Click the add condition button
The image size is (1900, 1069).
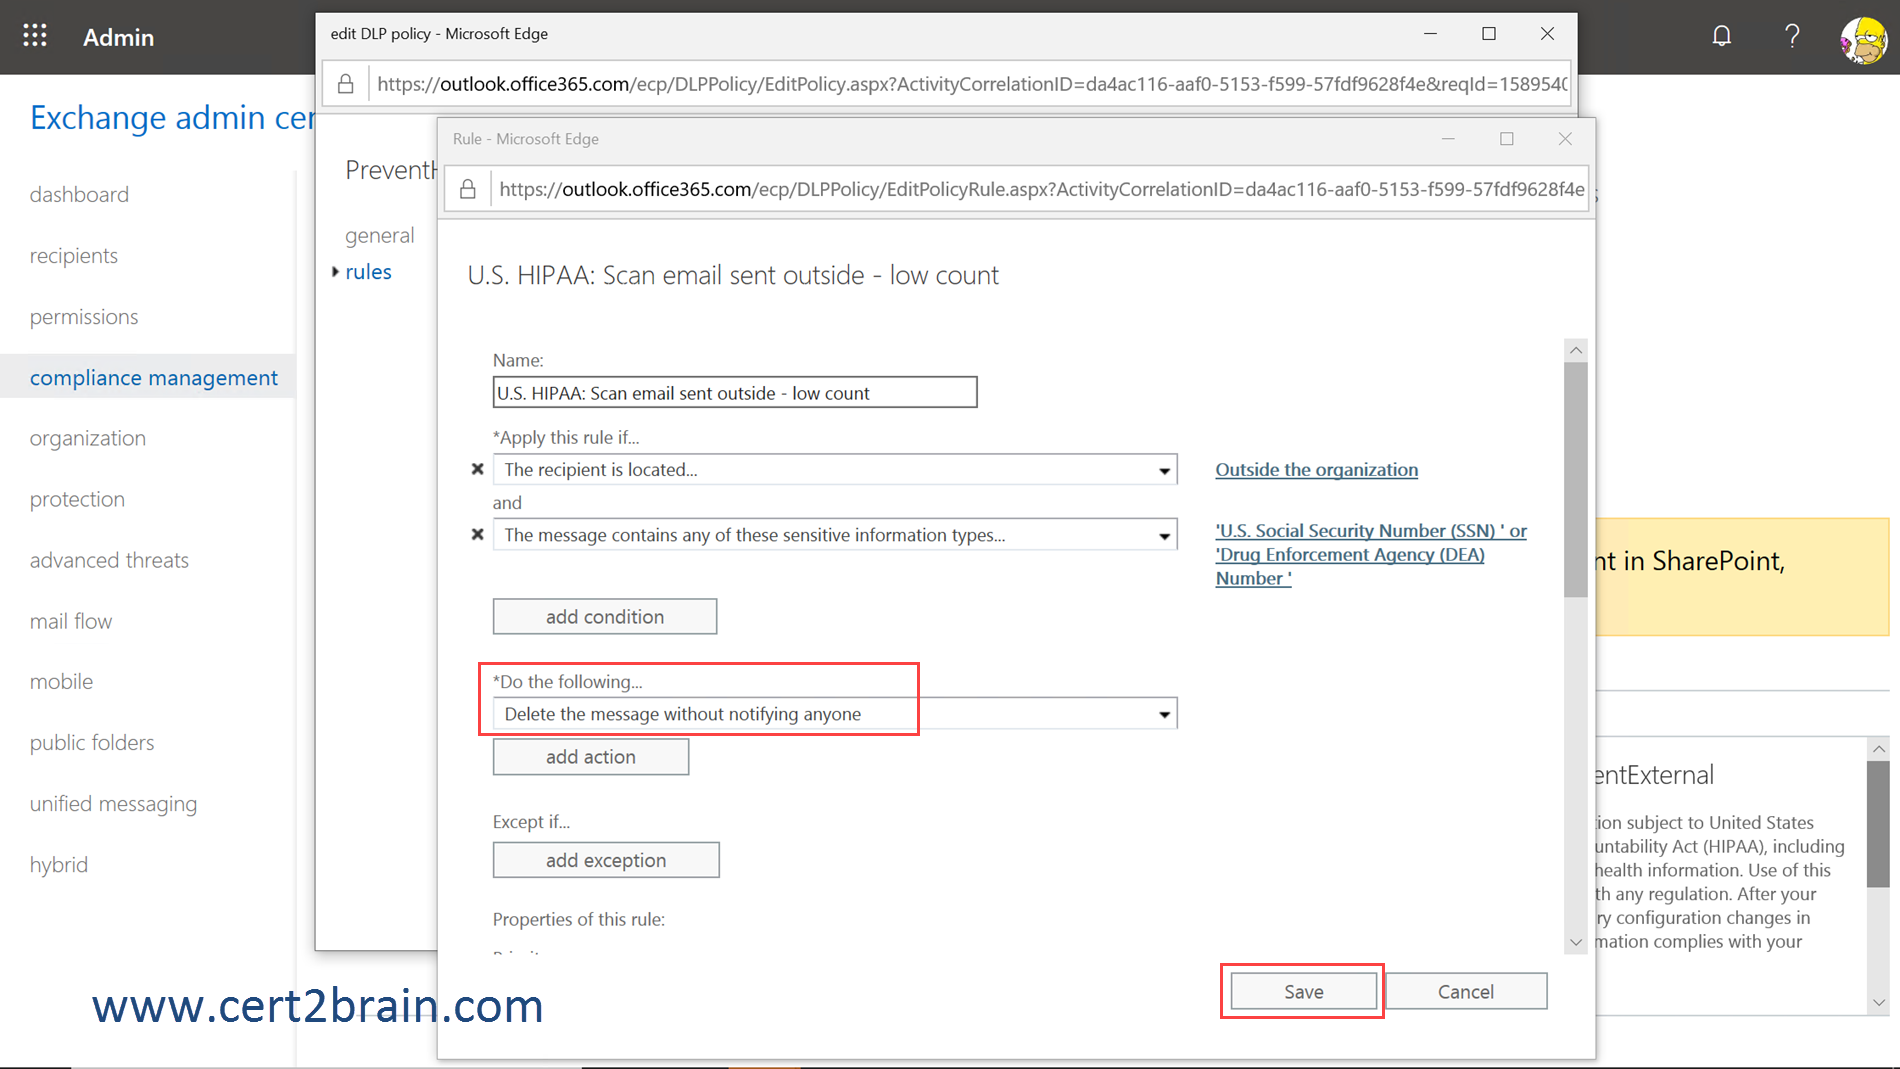click(605, 617)
